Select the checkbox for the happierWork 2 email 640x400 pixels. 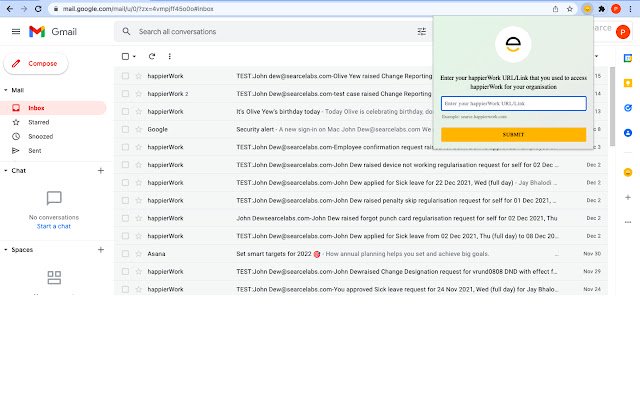coord(125,94)
